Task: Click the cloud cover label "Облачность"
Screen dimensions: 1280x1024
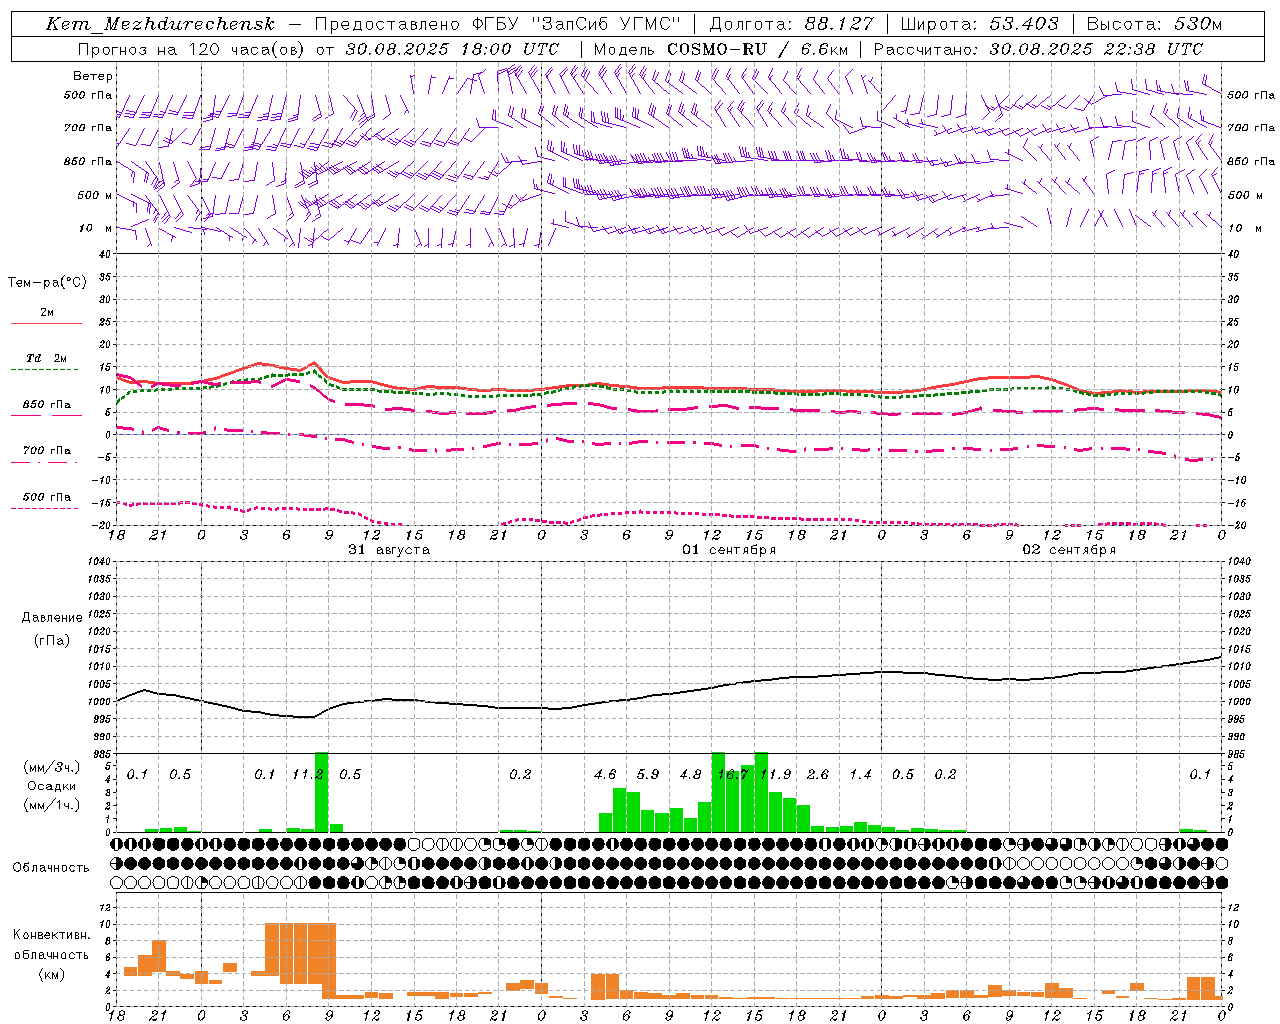Action: click(51, 868)
